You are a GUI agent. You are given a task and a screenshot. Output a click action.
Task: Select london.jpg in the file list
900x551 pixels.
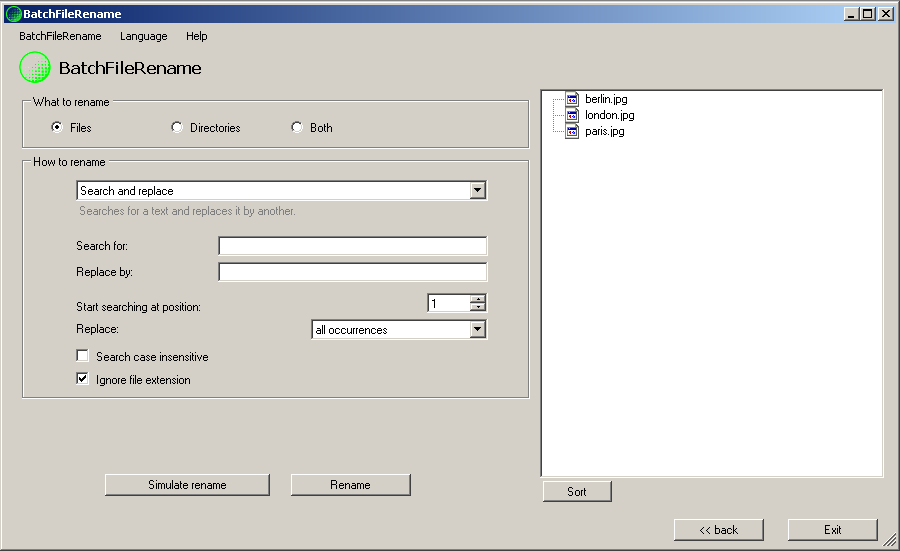click(610, 115)
